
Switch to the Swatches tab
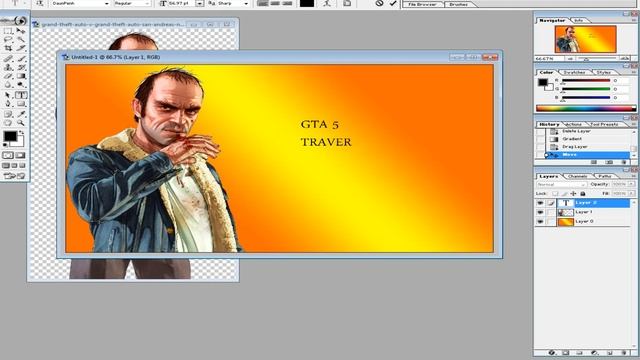click(574, 72)
